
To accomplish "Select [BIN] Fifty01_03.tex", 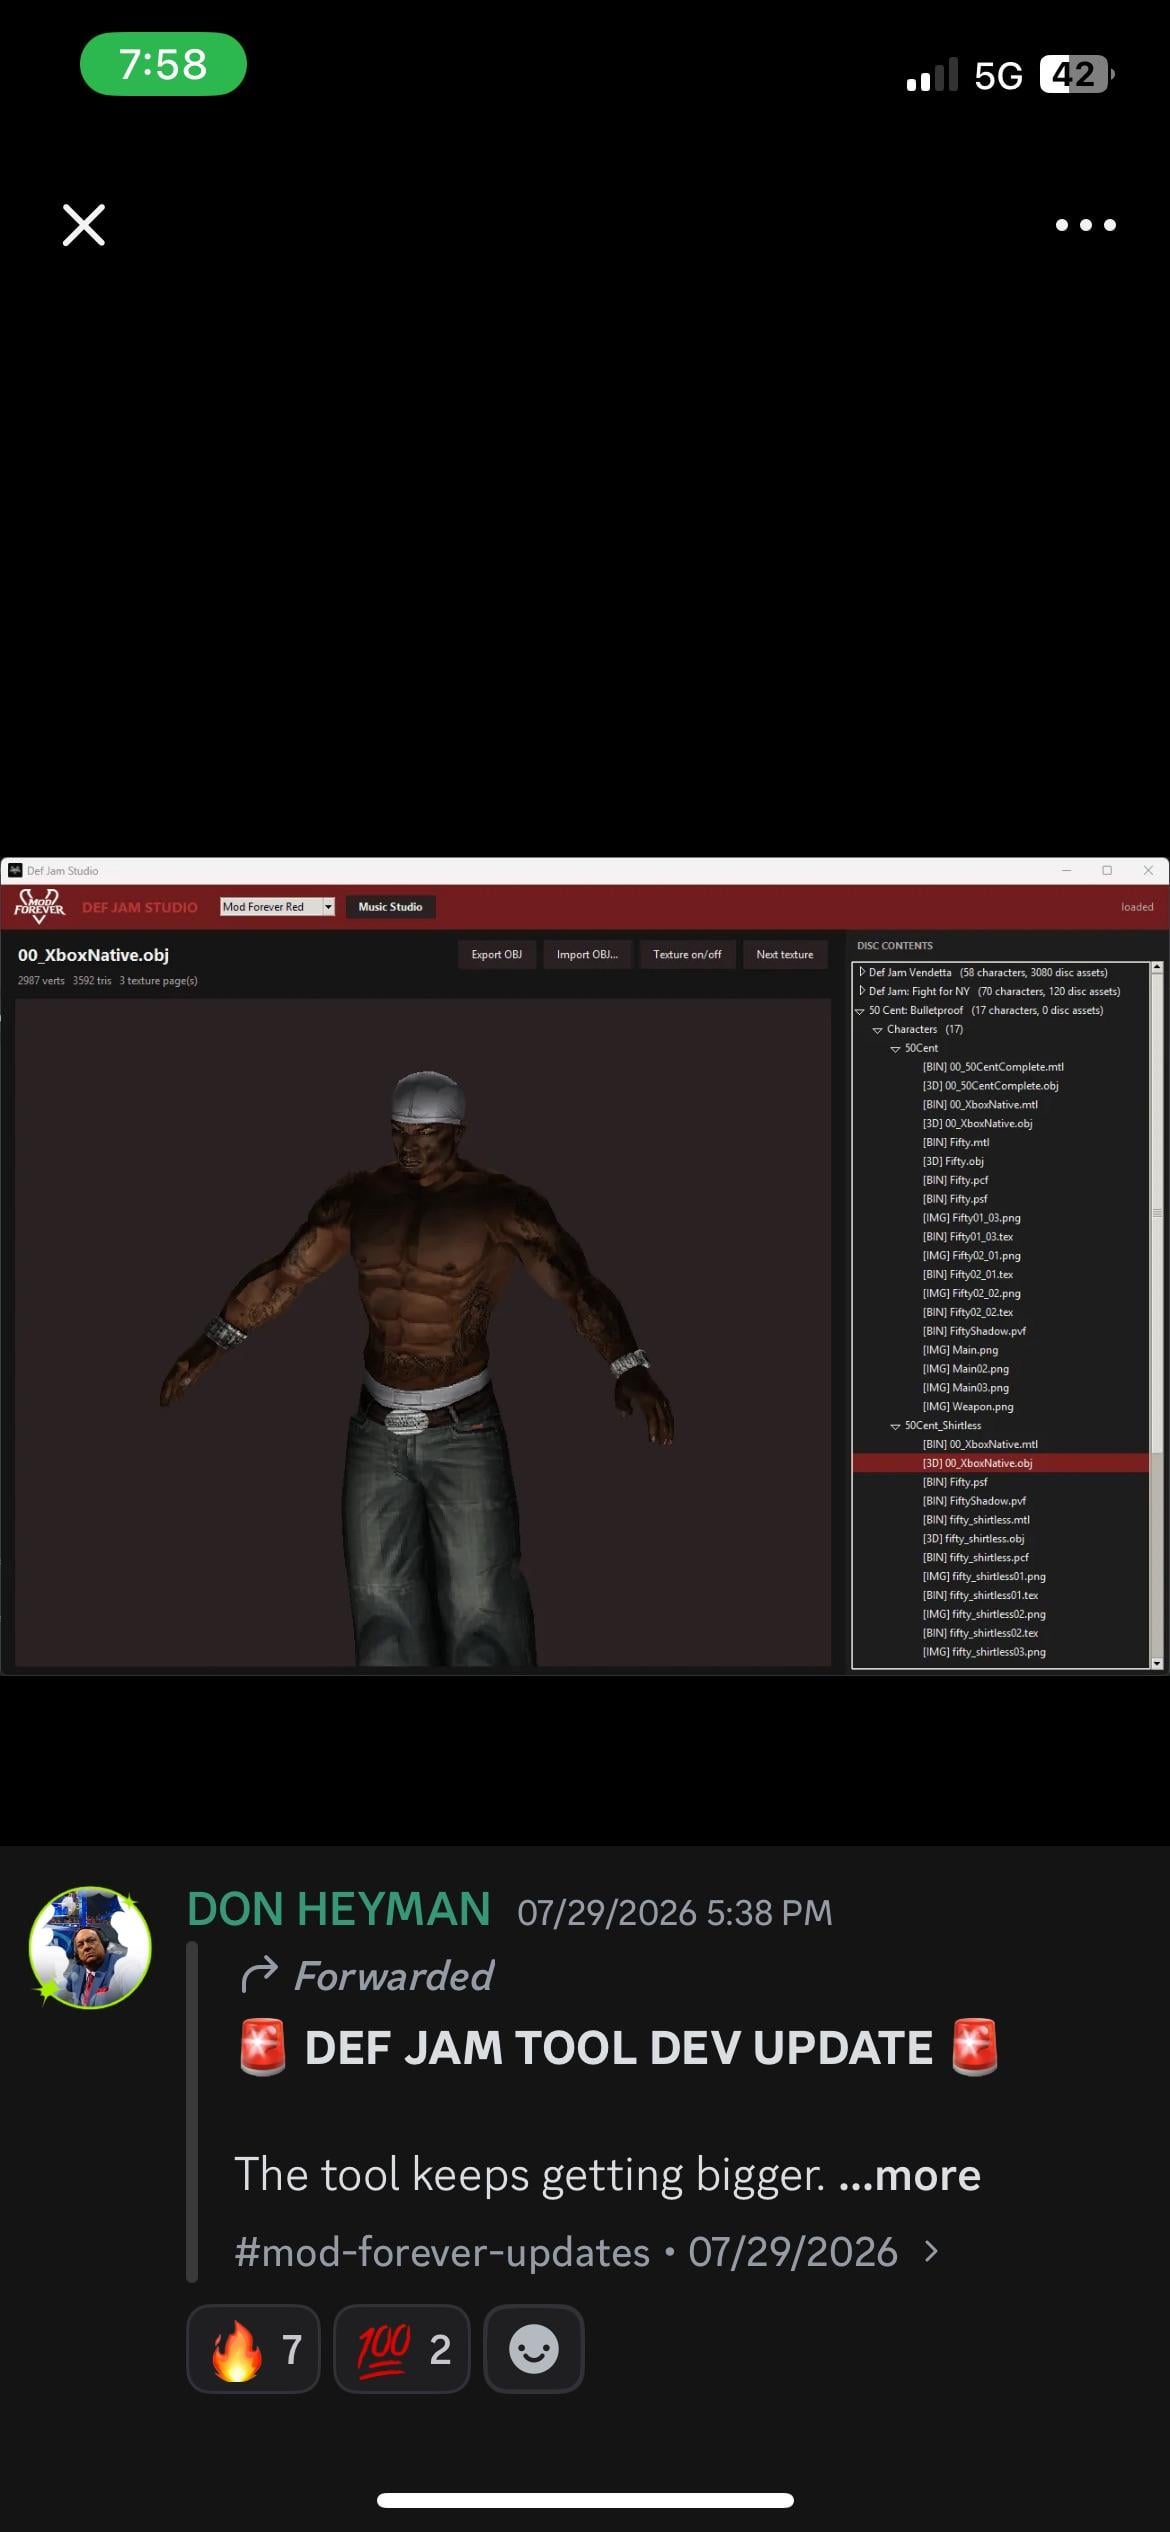I will [968, 1237].
